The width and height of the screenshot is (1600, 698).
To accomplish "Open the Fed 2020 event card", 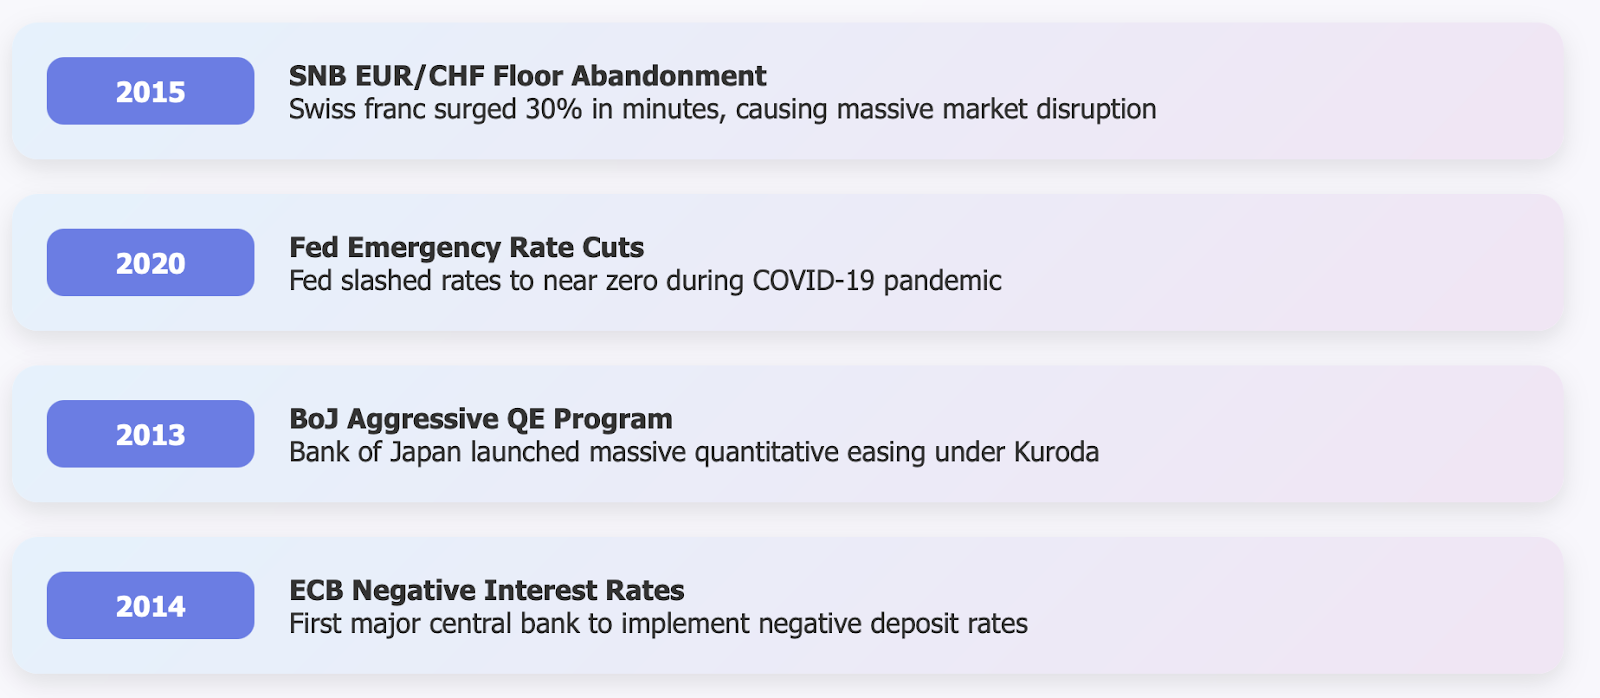I will pos(787,262).
